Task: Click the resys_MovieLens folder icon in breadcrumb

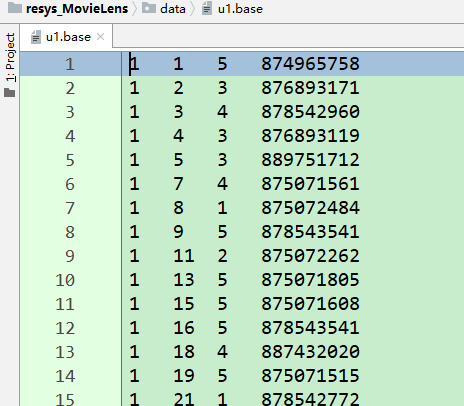Action: tap(15, 8)
